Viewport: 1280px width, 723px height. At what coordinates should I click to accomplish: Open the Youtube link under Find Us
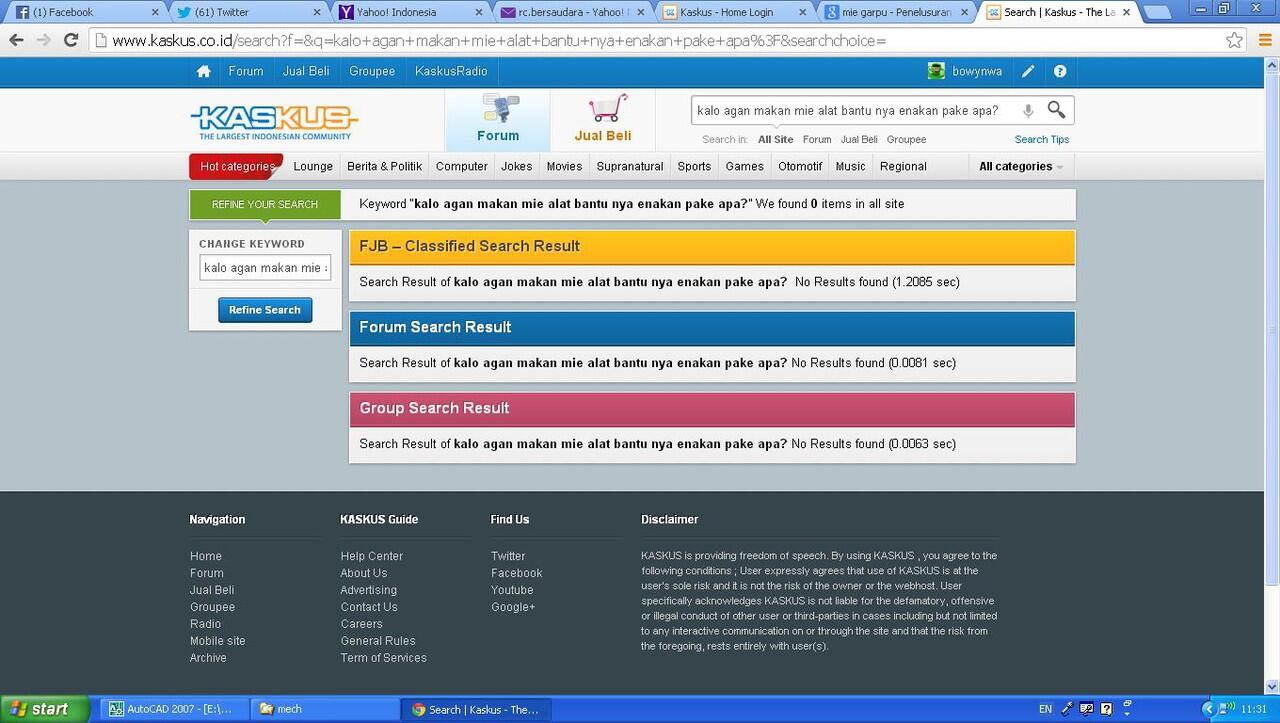pyautogui.click(x=512, y=590)
